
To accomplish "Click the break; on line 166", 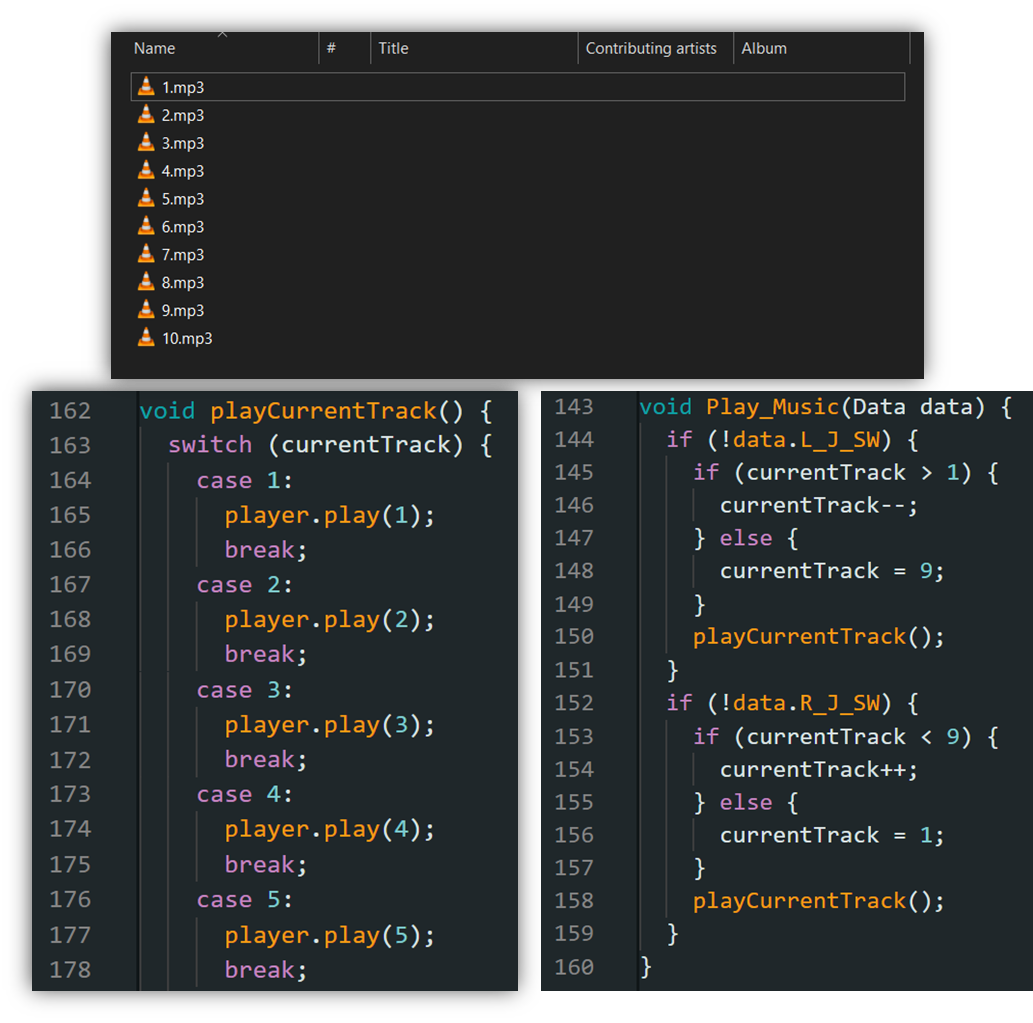I will (x=265, y=550).
